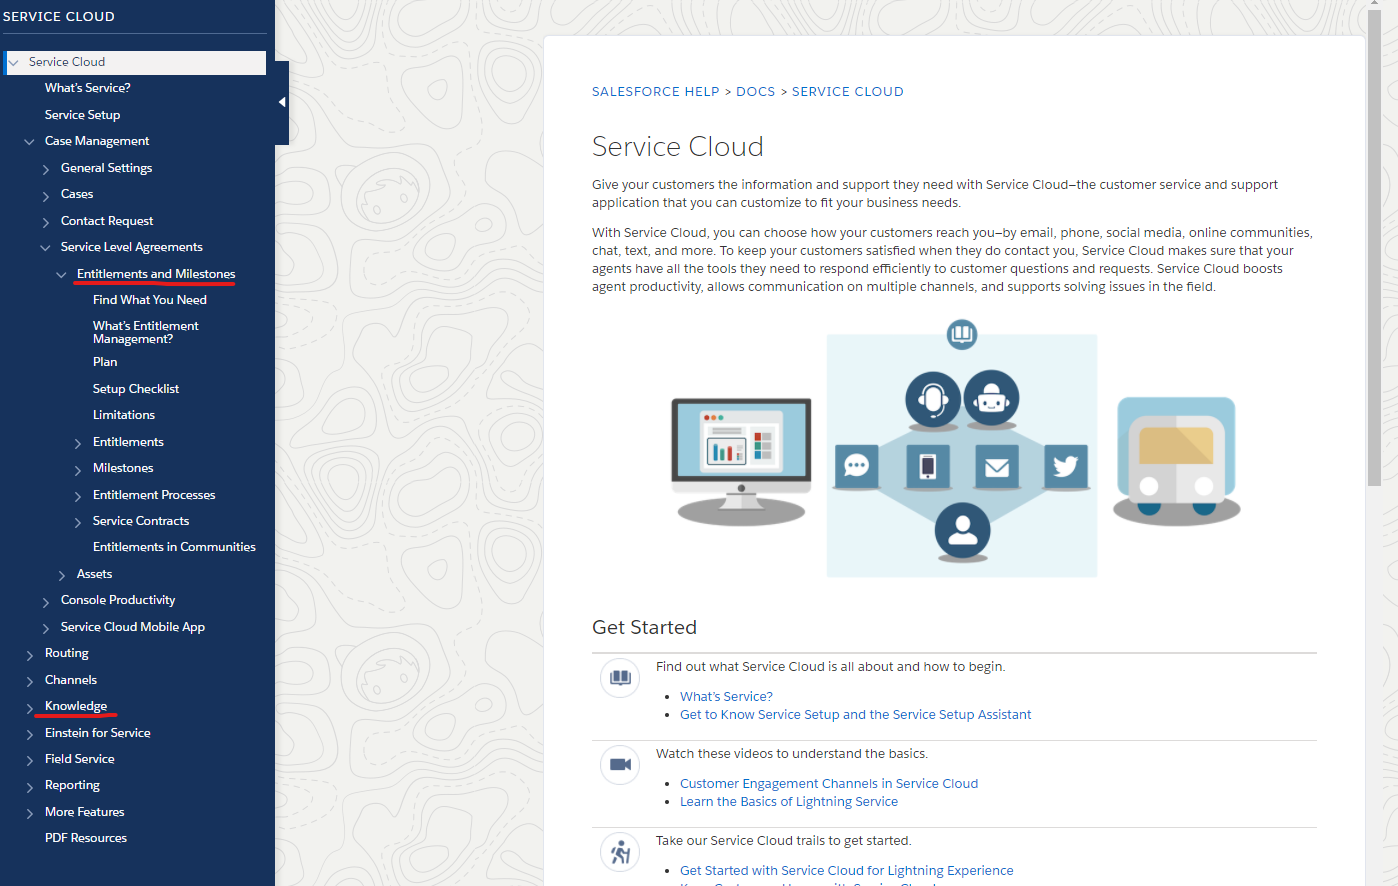Click the page vertical scrollbar
This screenshot has width=1398, height=886.
click(x=1374, y=250)
